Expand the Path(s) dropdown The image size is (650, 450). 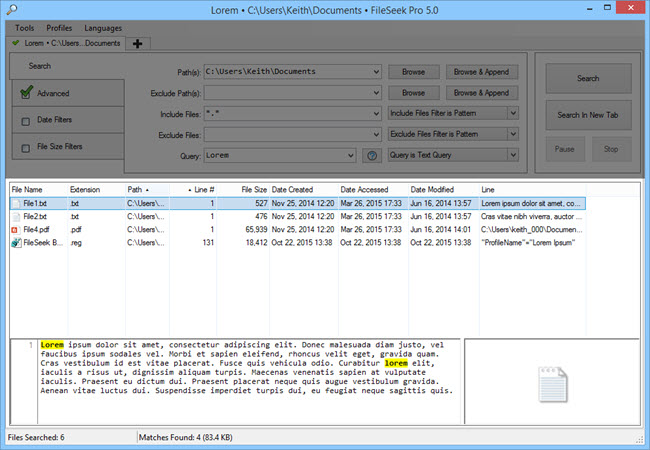click(x=376, y=72)
